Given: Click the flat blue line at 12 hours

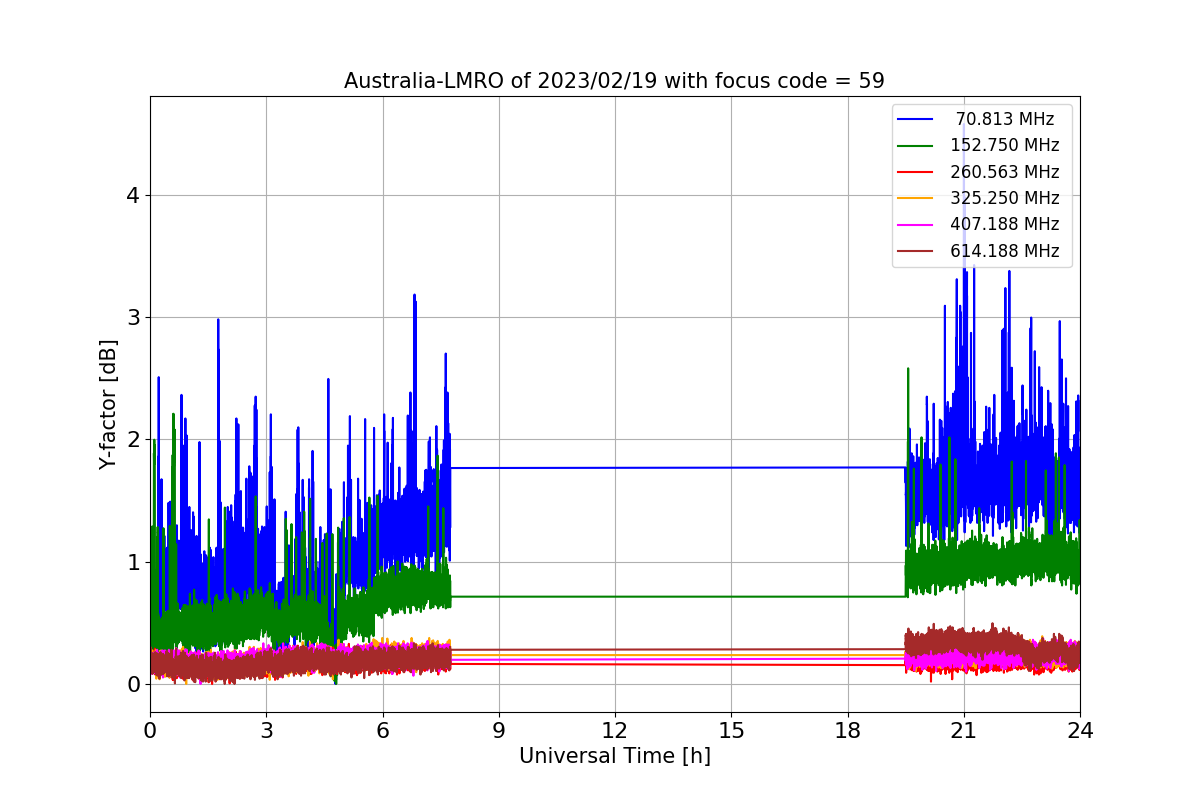Looking at the screenshot, I should (615, 467).
